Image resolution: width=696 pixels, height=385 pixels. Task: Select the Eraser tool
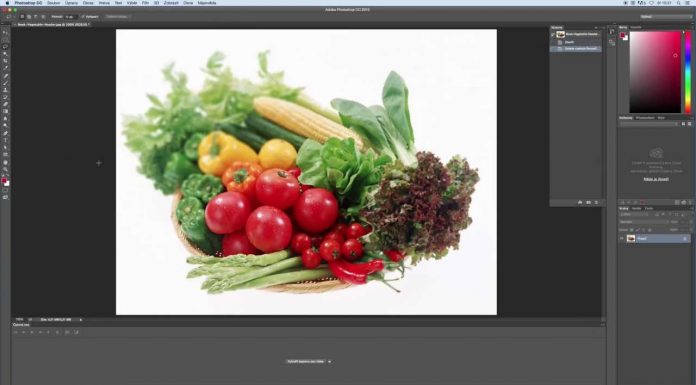click(5, 104)
